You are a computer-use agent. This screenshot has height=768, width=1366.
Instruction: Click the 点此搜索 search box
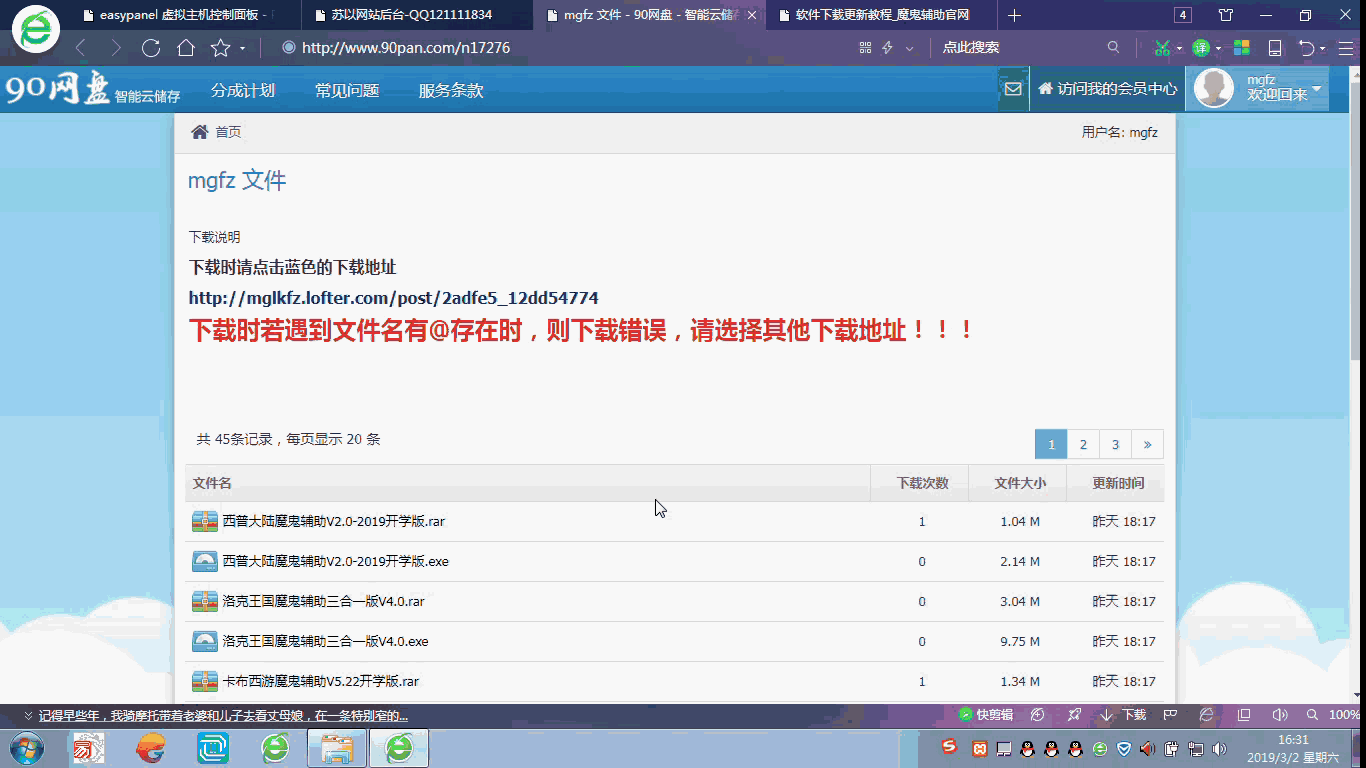pyautogui.click(x=1020, y=48)
